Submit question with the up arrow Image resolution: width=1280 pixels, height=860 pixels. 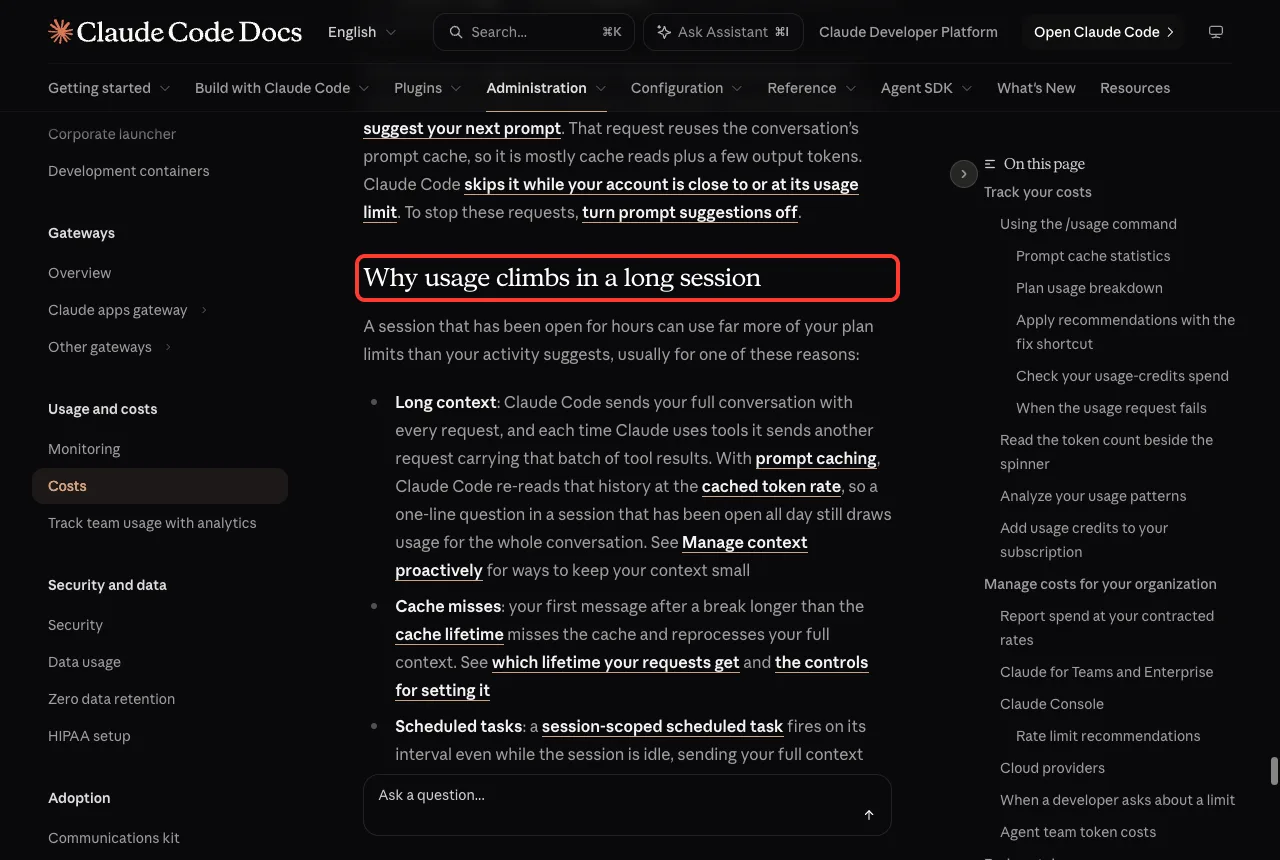(x=869, y=815)
